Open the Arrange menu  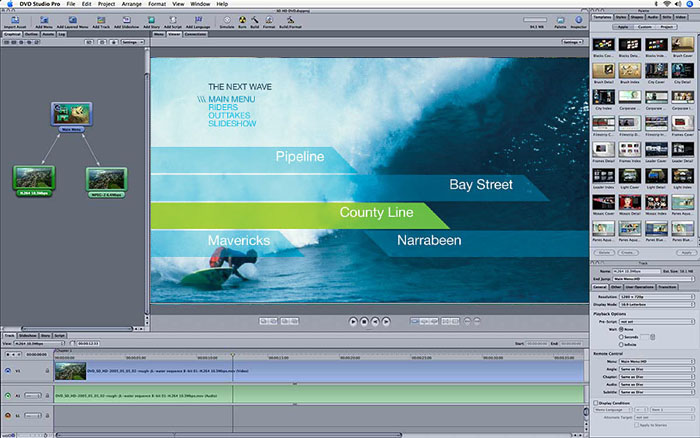(131, 4)
